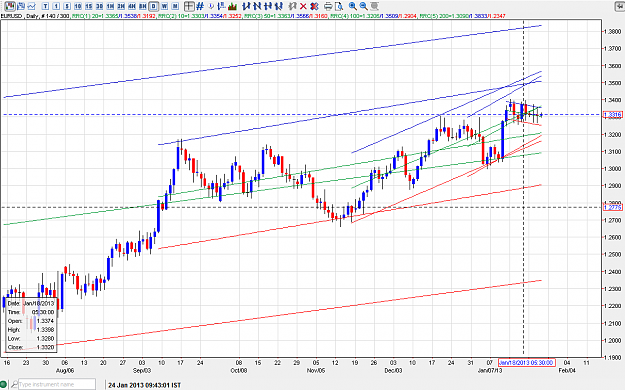Click the instrument search magnifier icon
625x390 pixels.
(14, 384)
